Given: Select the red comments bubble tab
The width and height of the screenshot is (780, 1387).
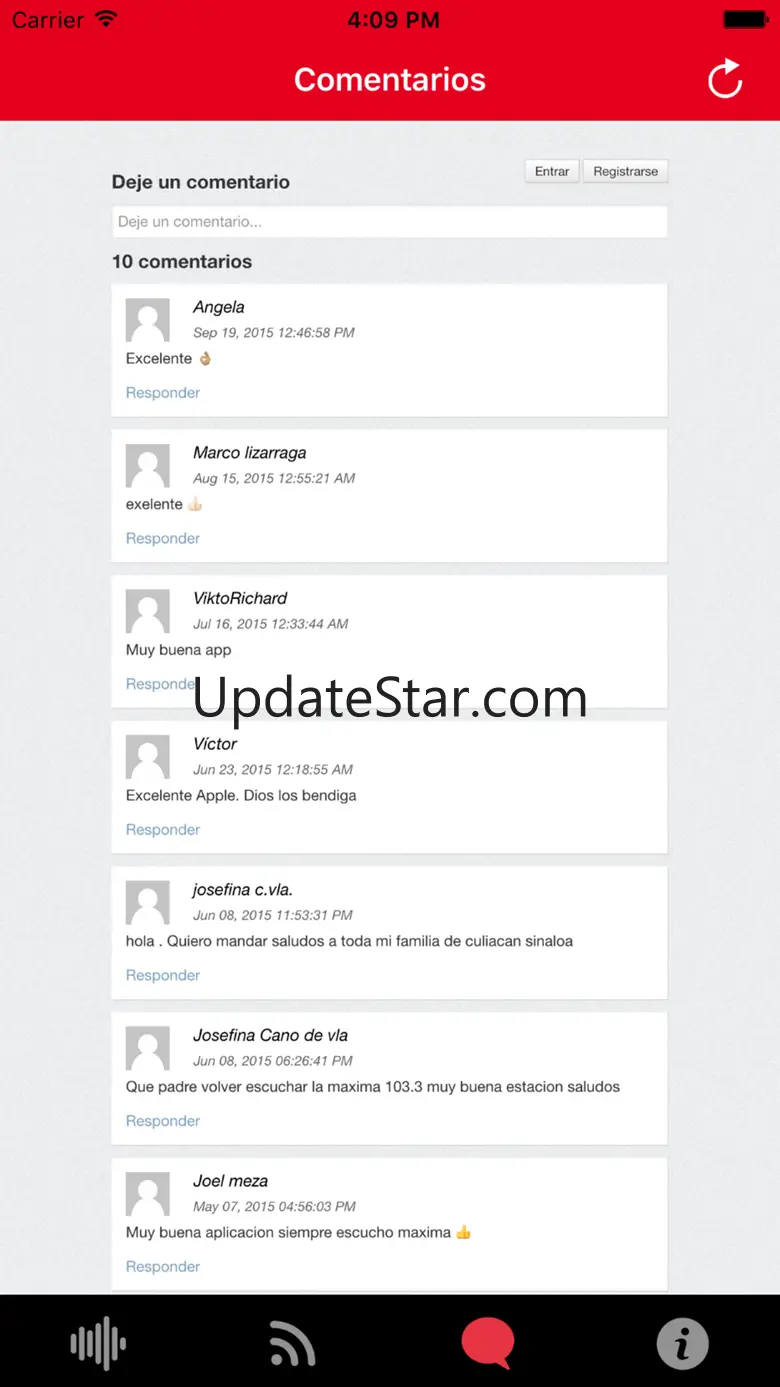Looking at the screenshot, I should [488, 1342].
